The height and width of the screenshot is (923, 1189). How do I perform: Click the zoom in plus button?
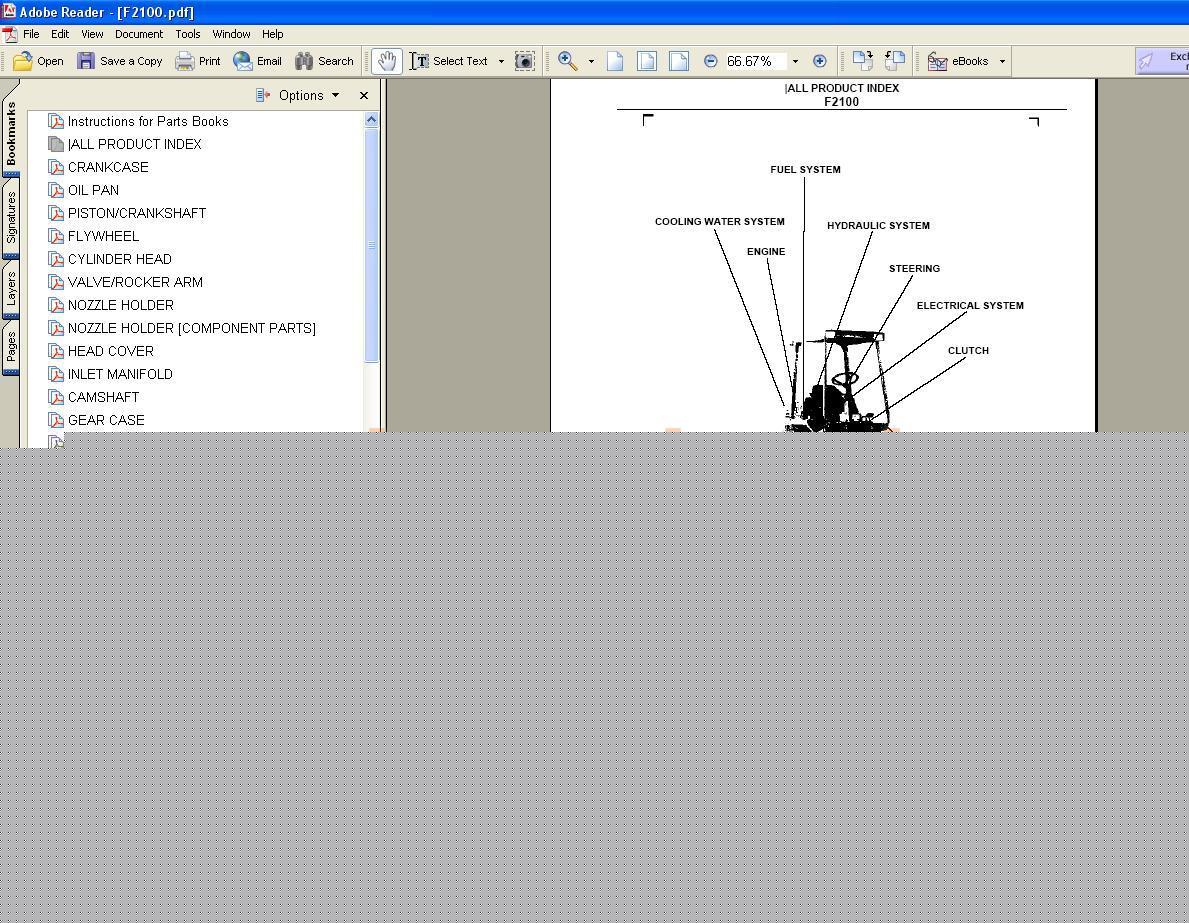coord(819,61)
